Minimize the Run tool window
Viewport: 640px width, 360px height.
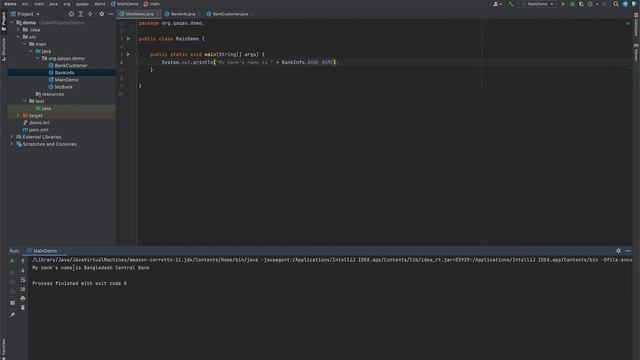pos(628,251)
